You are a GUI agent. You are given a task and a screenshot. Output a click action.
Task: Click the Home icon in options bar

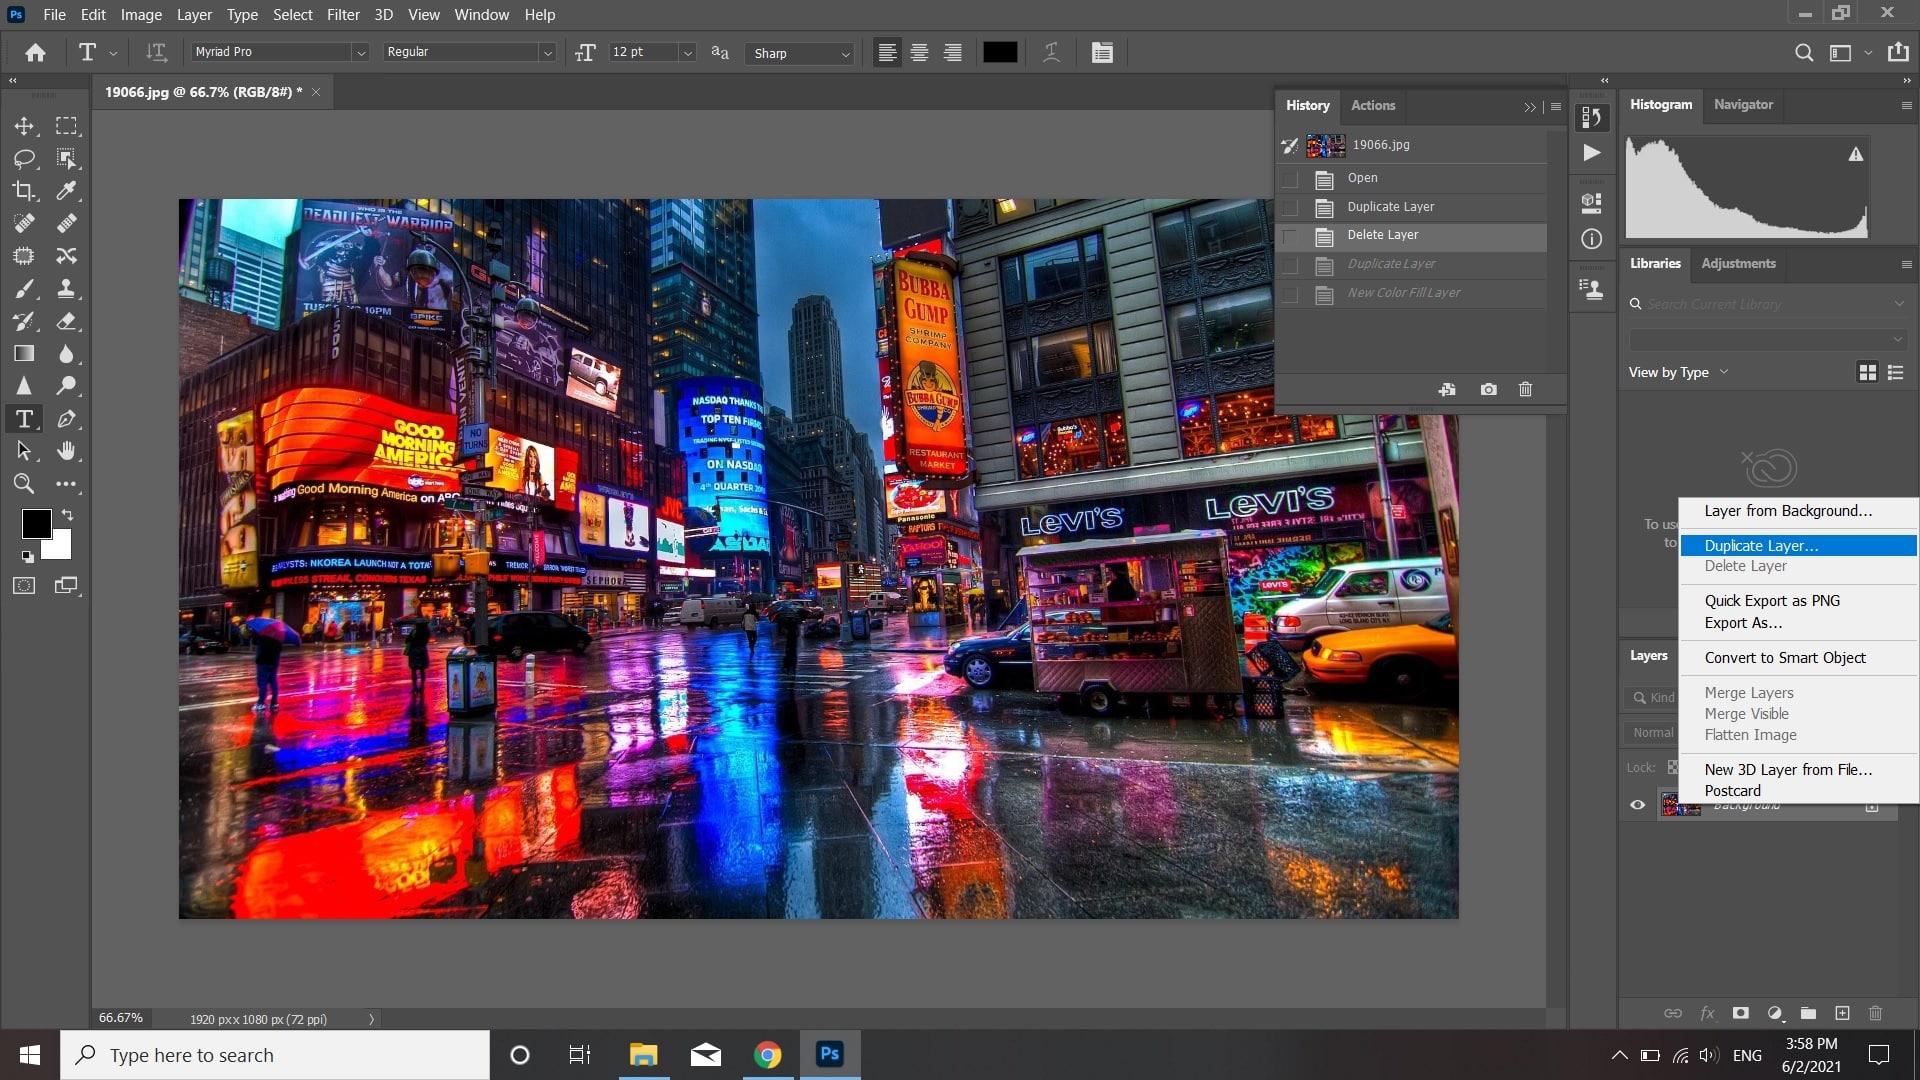36,52
